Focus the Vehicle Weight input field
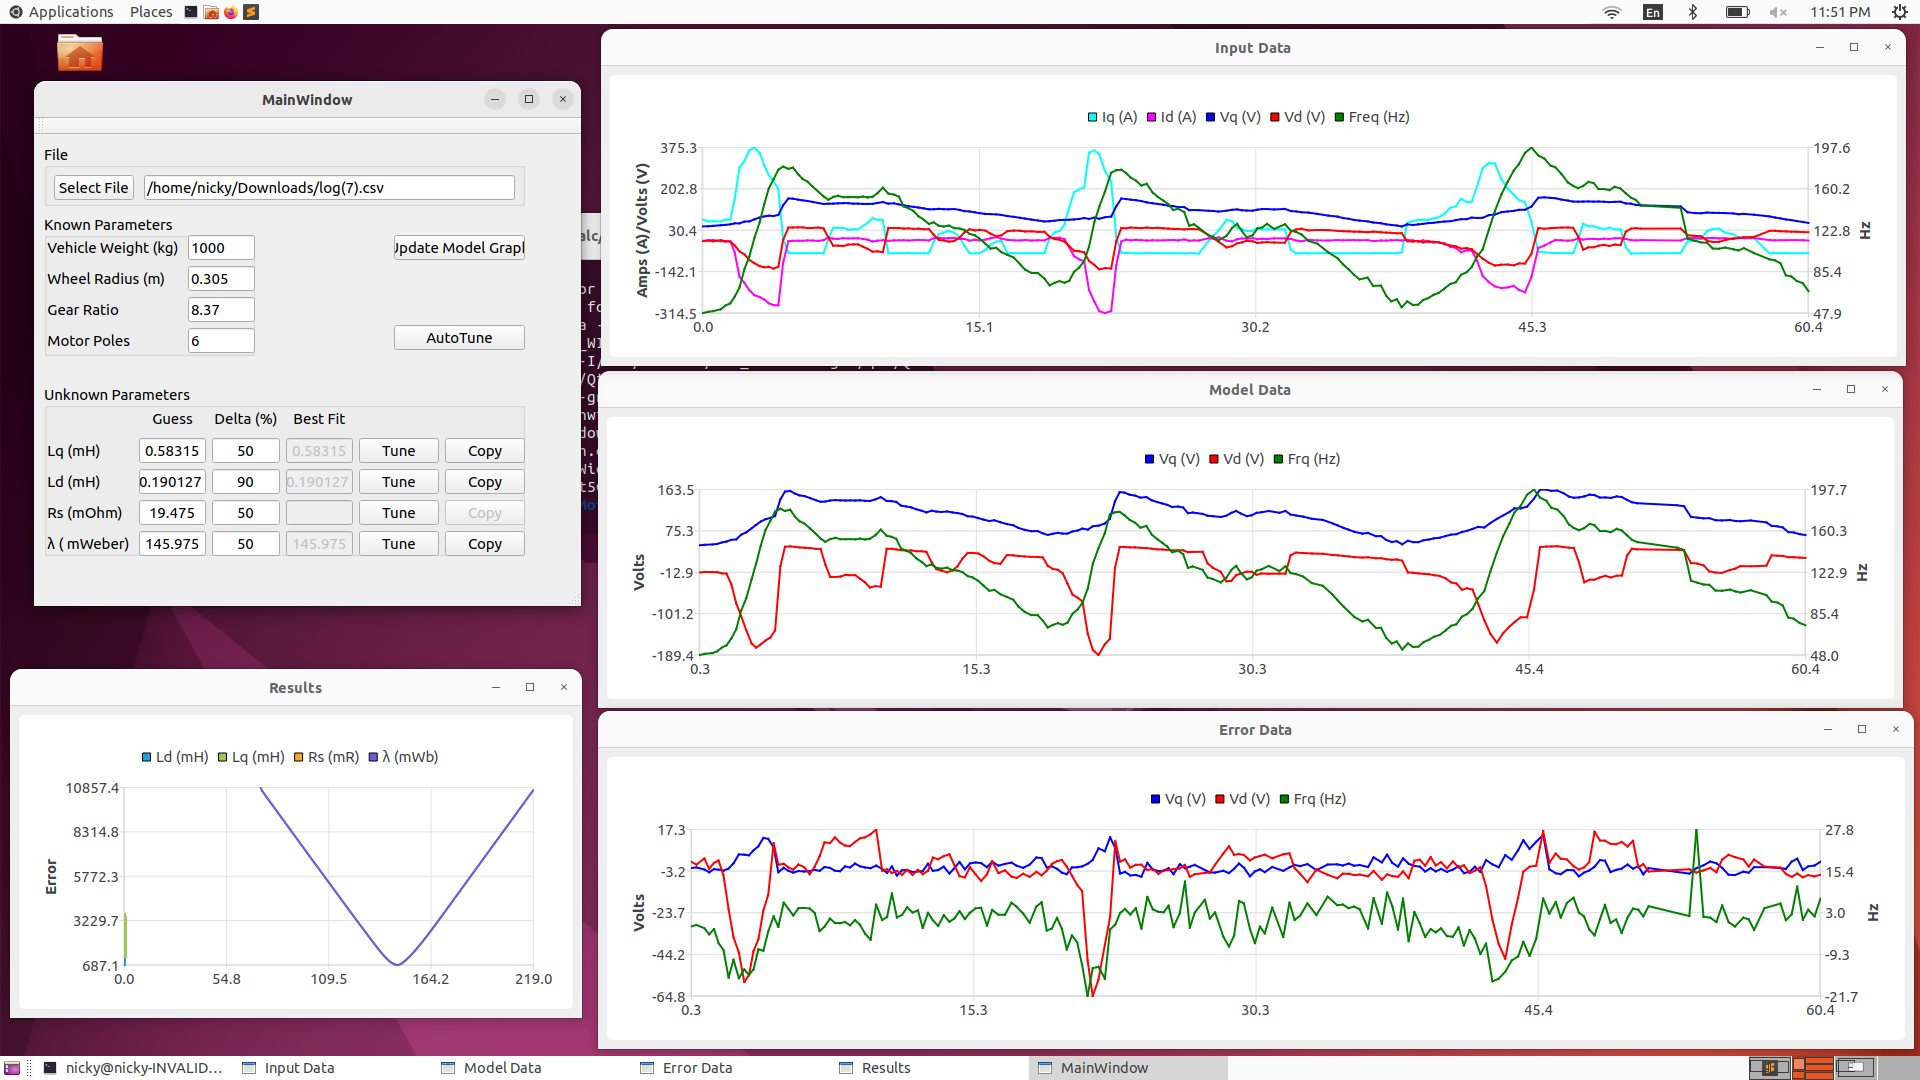 (221, 248)
